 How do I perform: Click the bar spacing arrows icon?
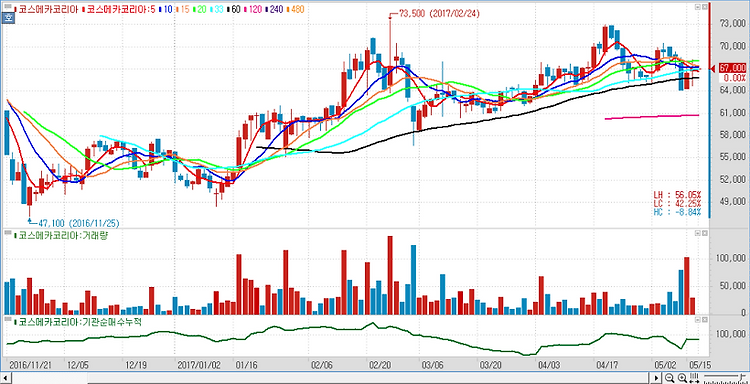pyautogui.click(x=694, y=377)
